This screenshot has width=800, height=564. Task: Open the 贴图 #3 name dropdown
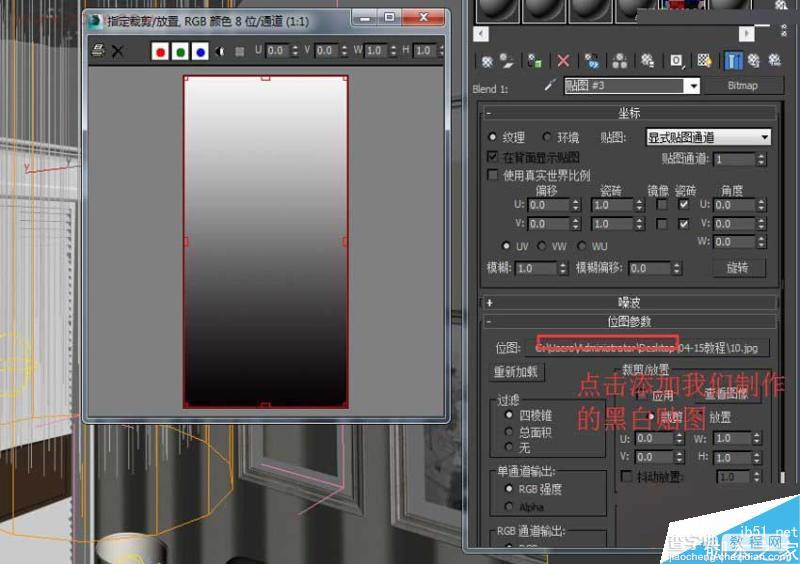point(693,86)
